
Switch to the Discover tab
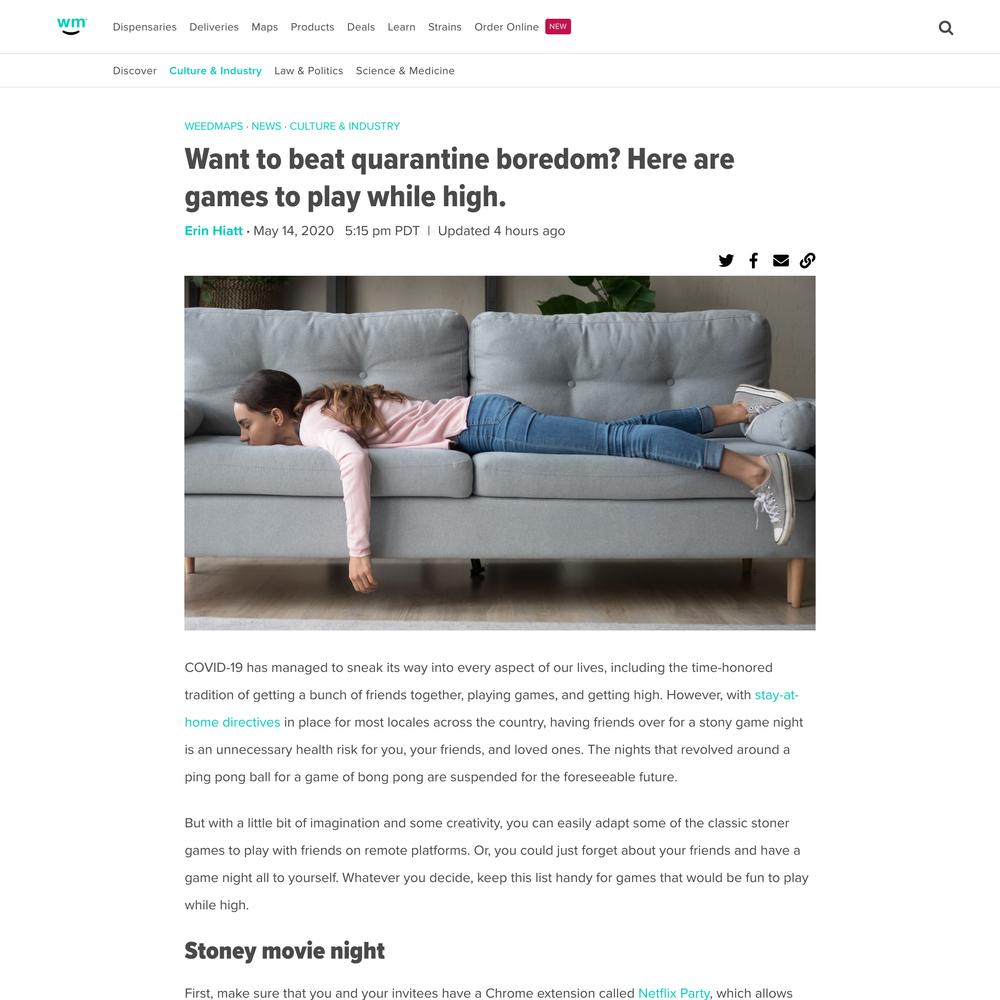point(135,71)
